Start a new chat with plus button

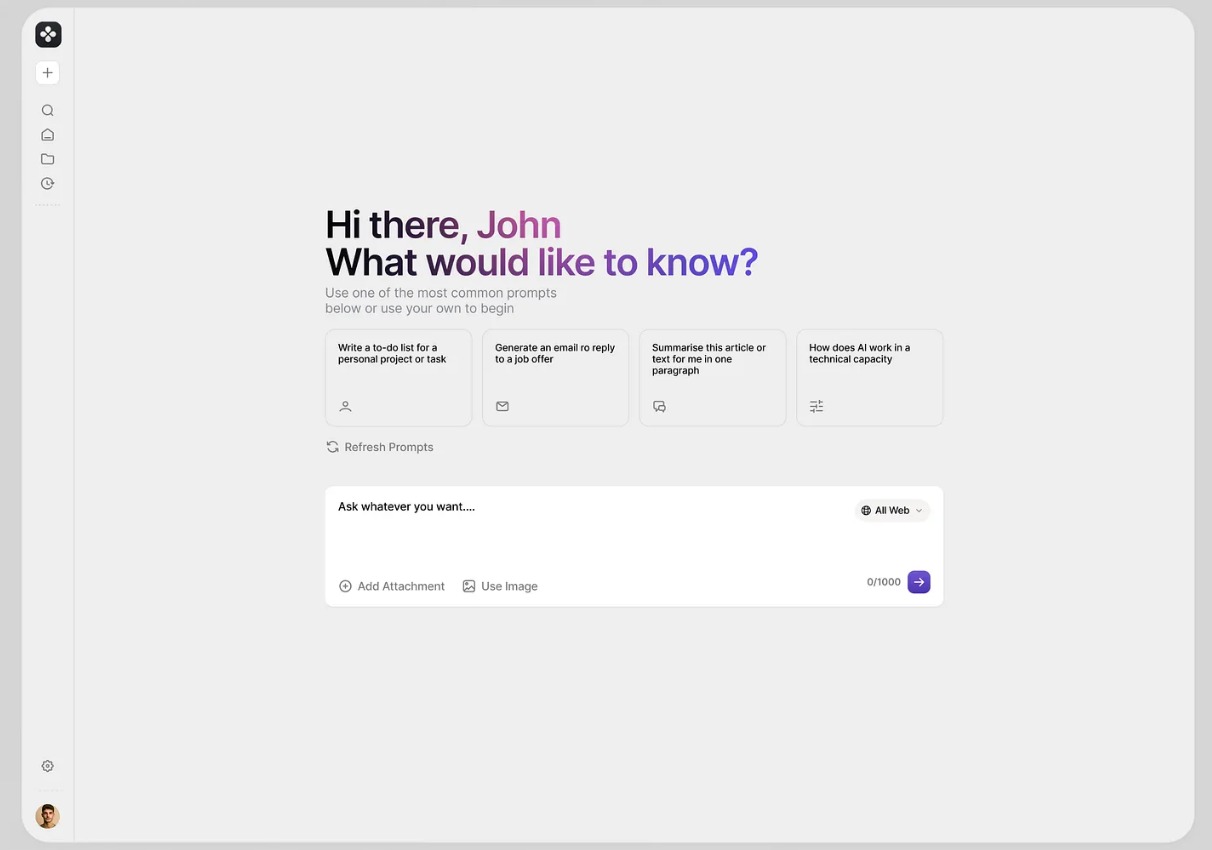click(47, 73)
